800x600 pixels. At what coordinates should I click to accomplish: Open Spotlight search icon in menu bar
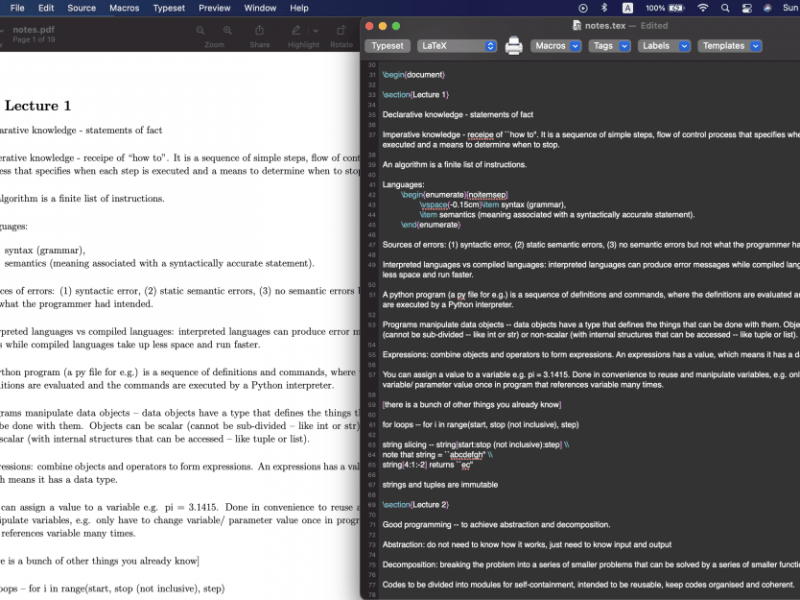(725, 8)
